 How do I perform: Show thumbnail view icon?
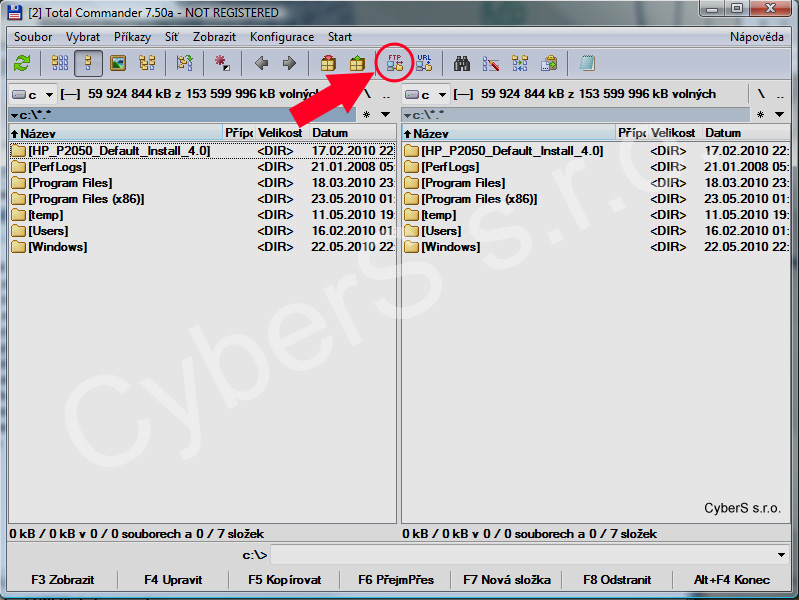[118, 63]
